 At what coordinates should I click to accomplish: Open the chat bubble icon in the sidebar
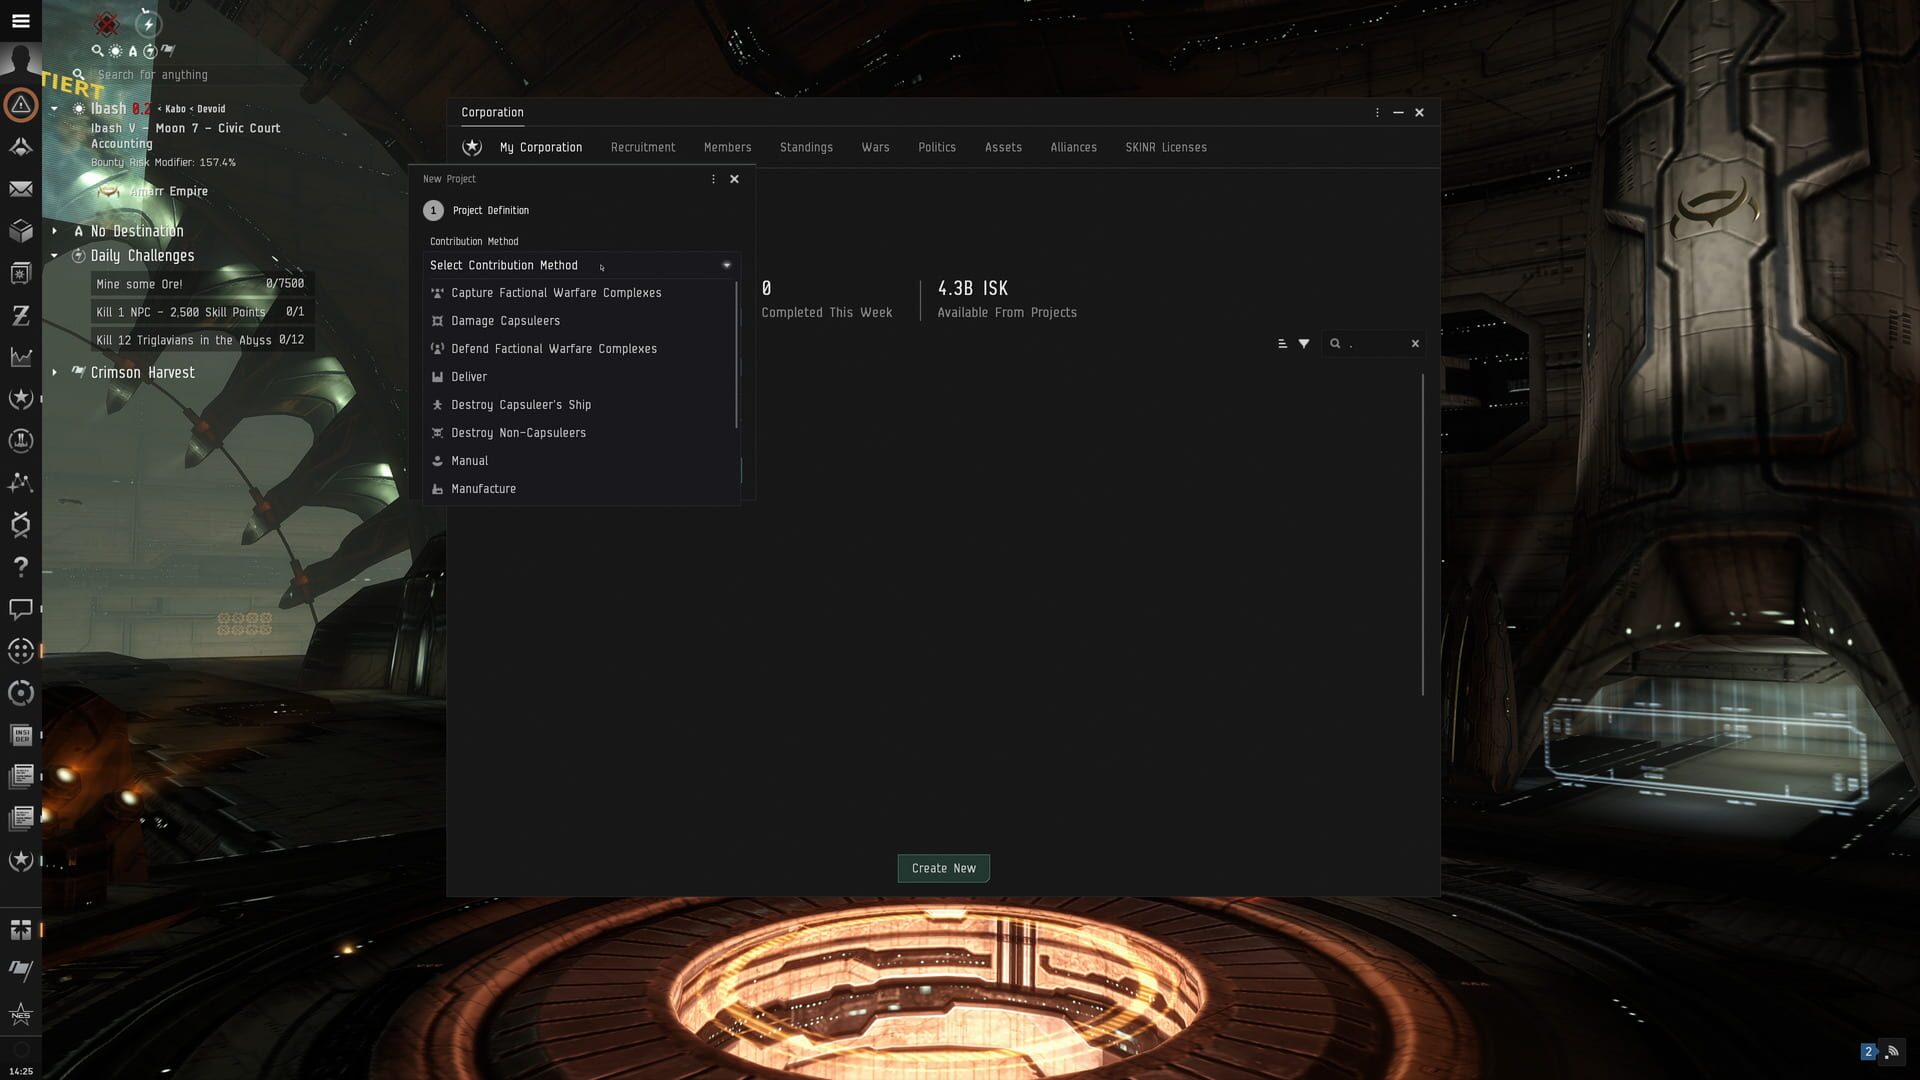click(20, 607)
